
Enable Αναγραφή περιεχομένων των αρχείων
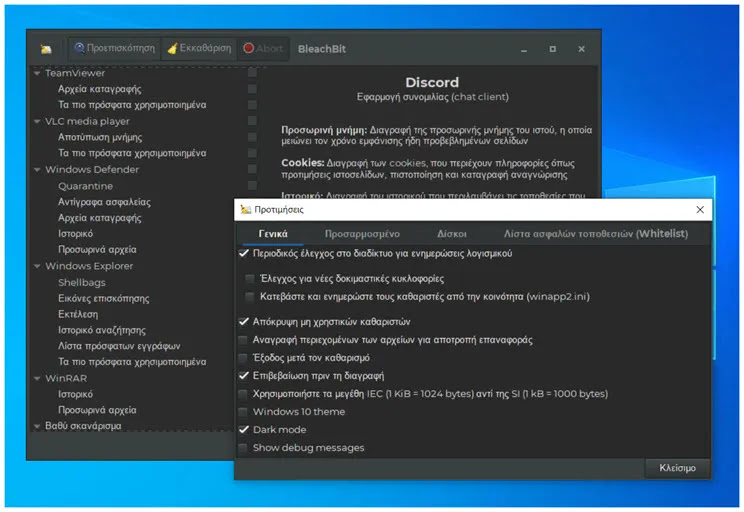click(x=243, y=340)
